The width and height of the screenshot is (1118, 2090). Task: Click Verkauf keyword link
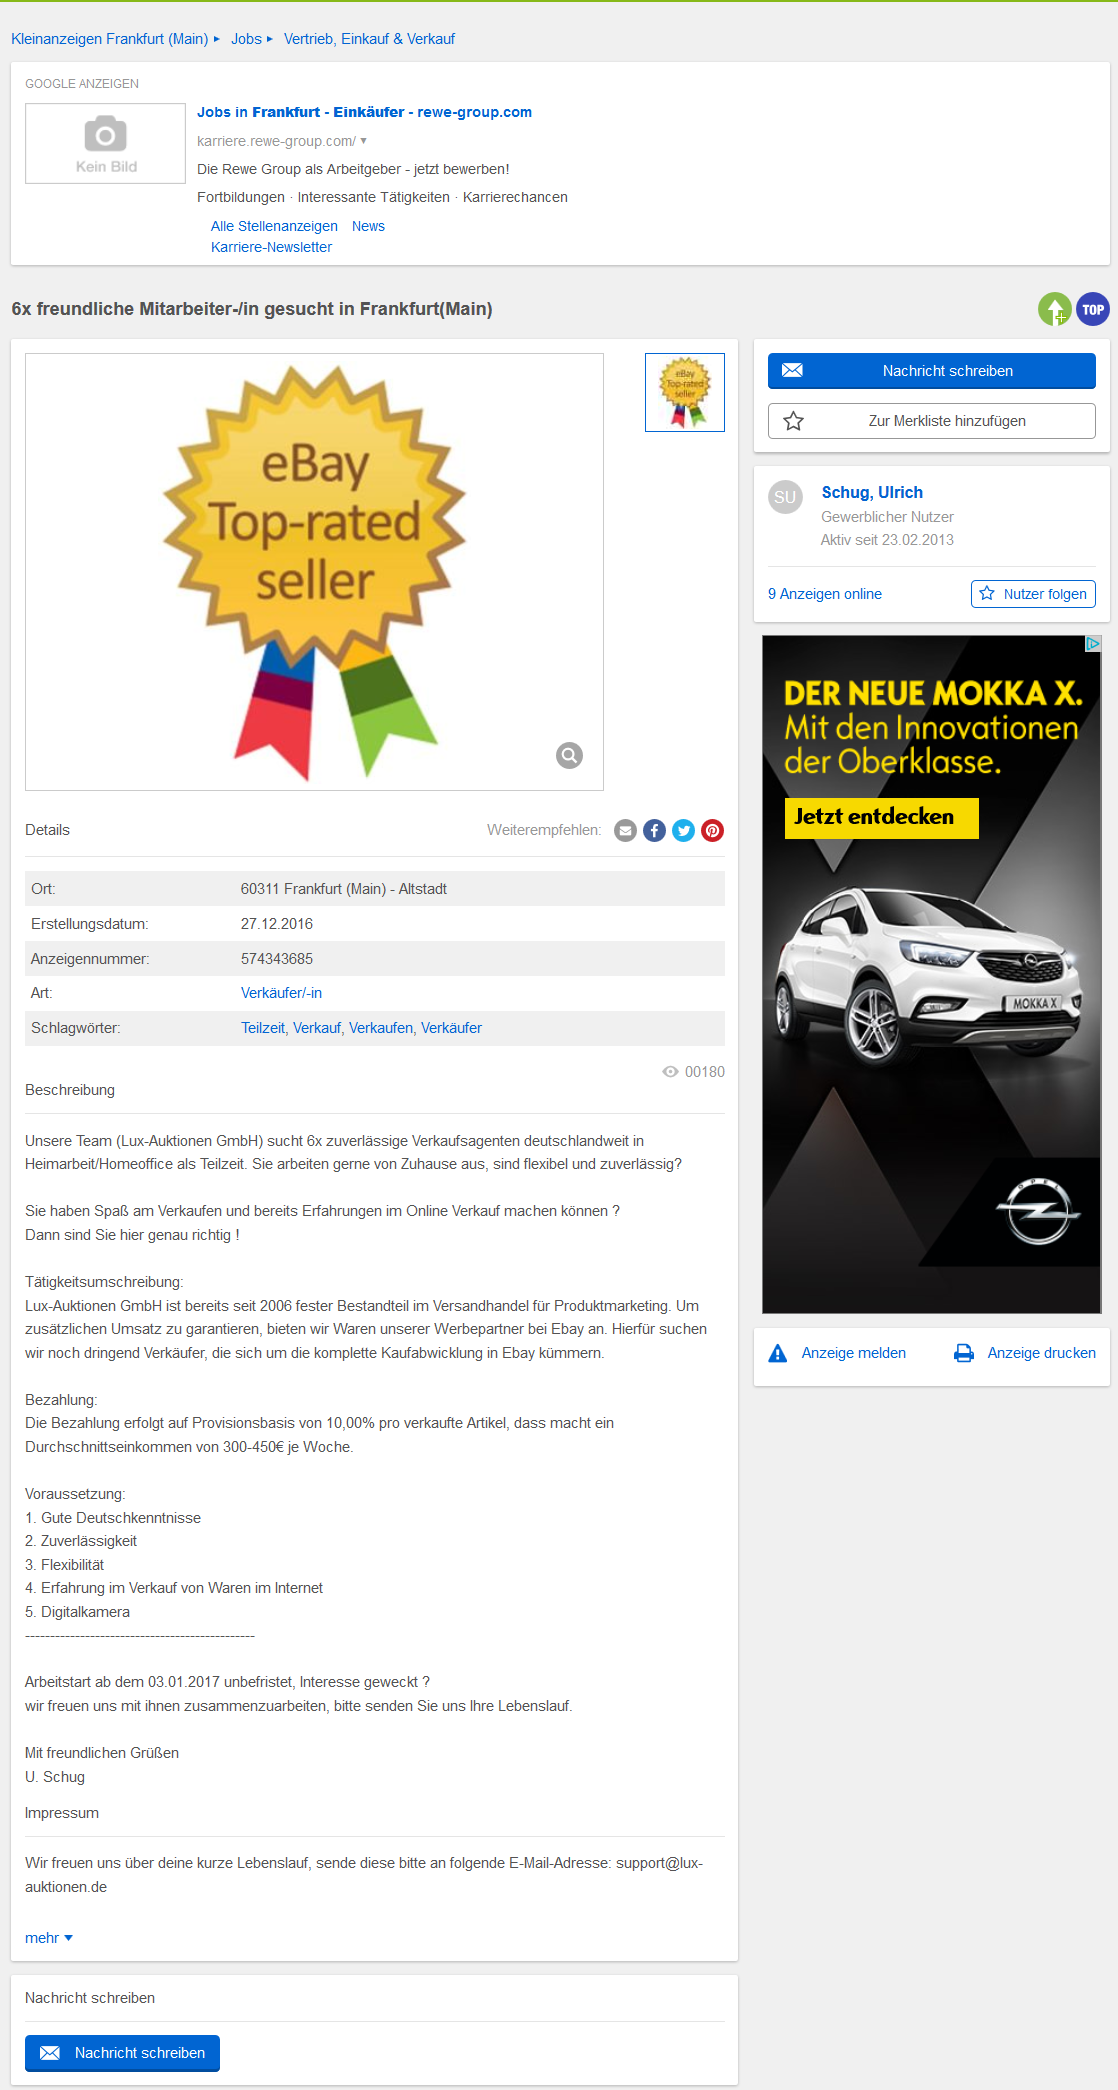(317, 1028)
